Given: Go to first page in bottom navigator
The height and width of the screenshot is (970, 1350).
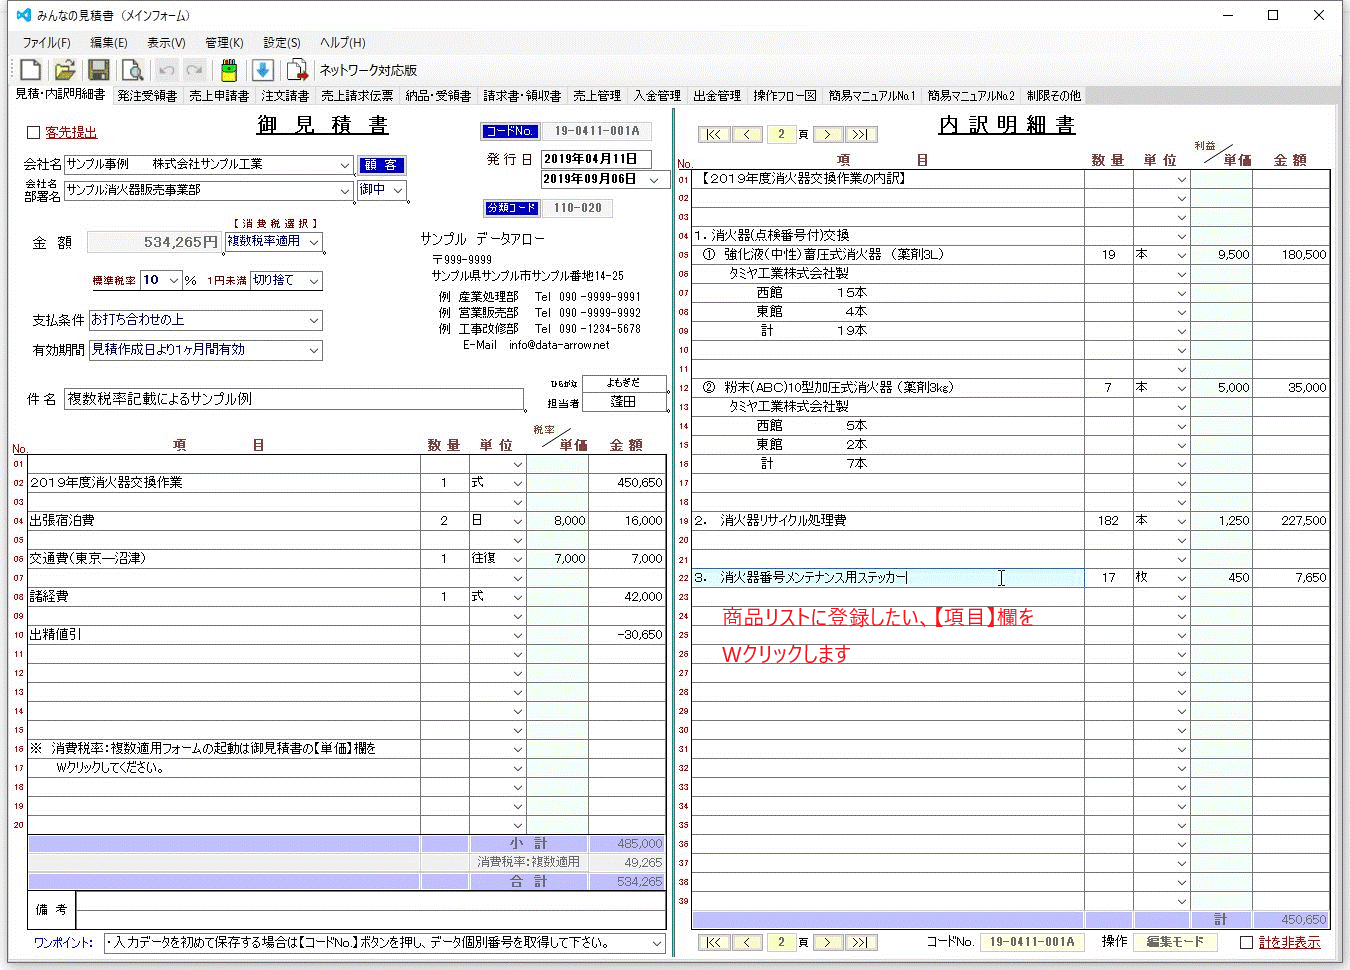Looking at the screenshot, I should (x=713, y=942).
